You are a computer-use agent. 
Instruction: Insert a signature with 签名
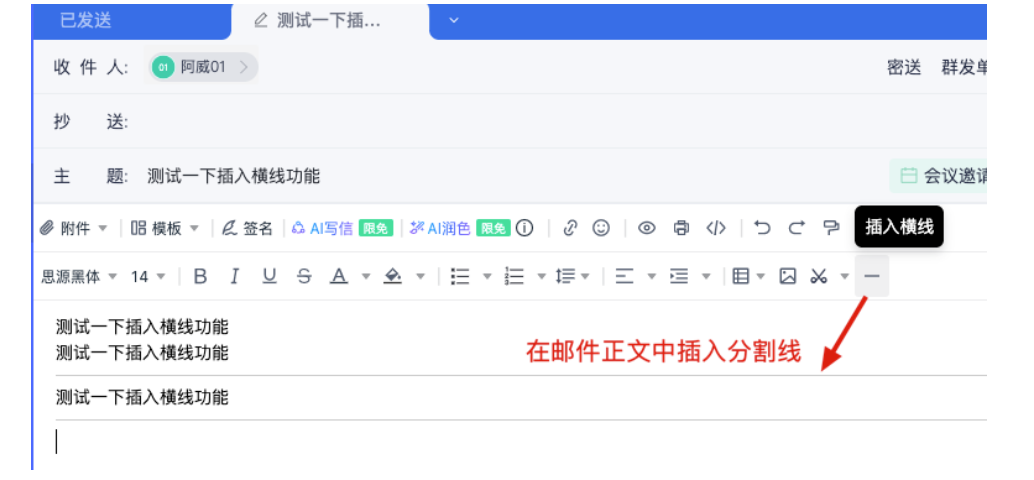coord(247,228)
